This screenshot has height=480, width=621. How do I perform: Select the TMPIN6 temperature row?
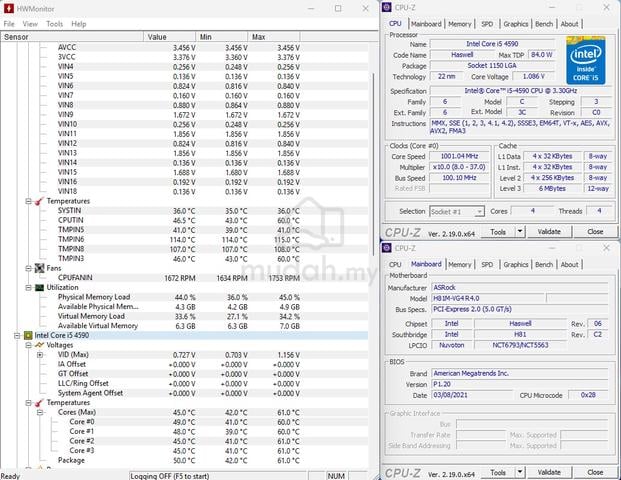(184, 240)
